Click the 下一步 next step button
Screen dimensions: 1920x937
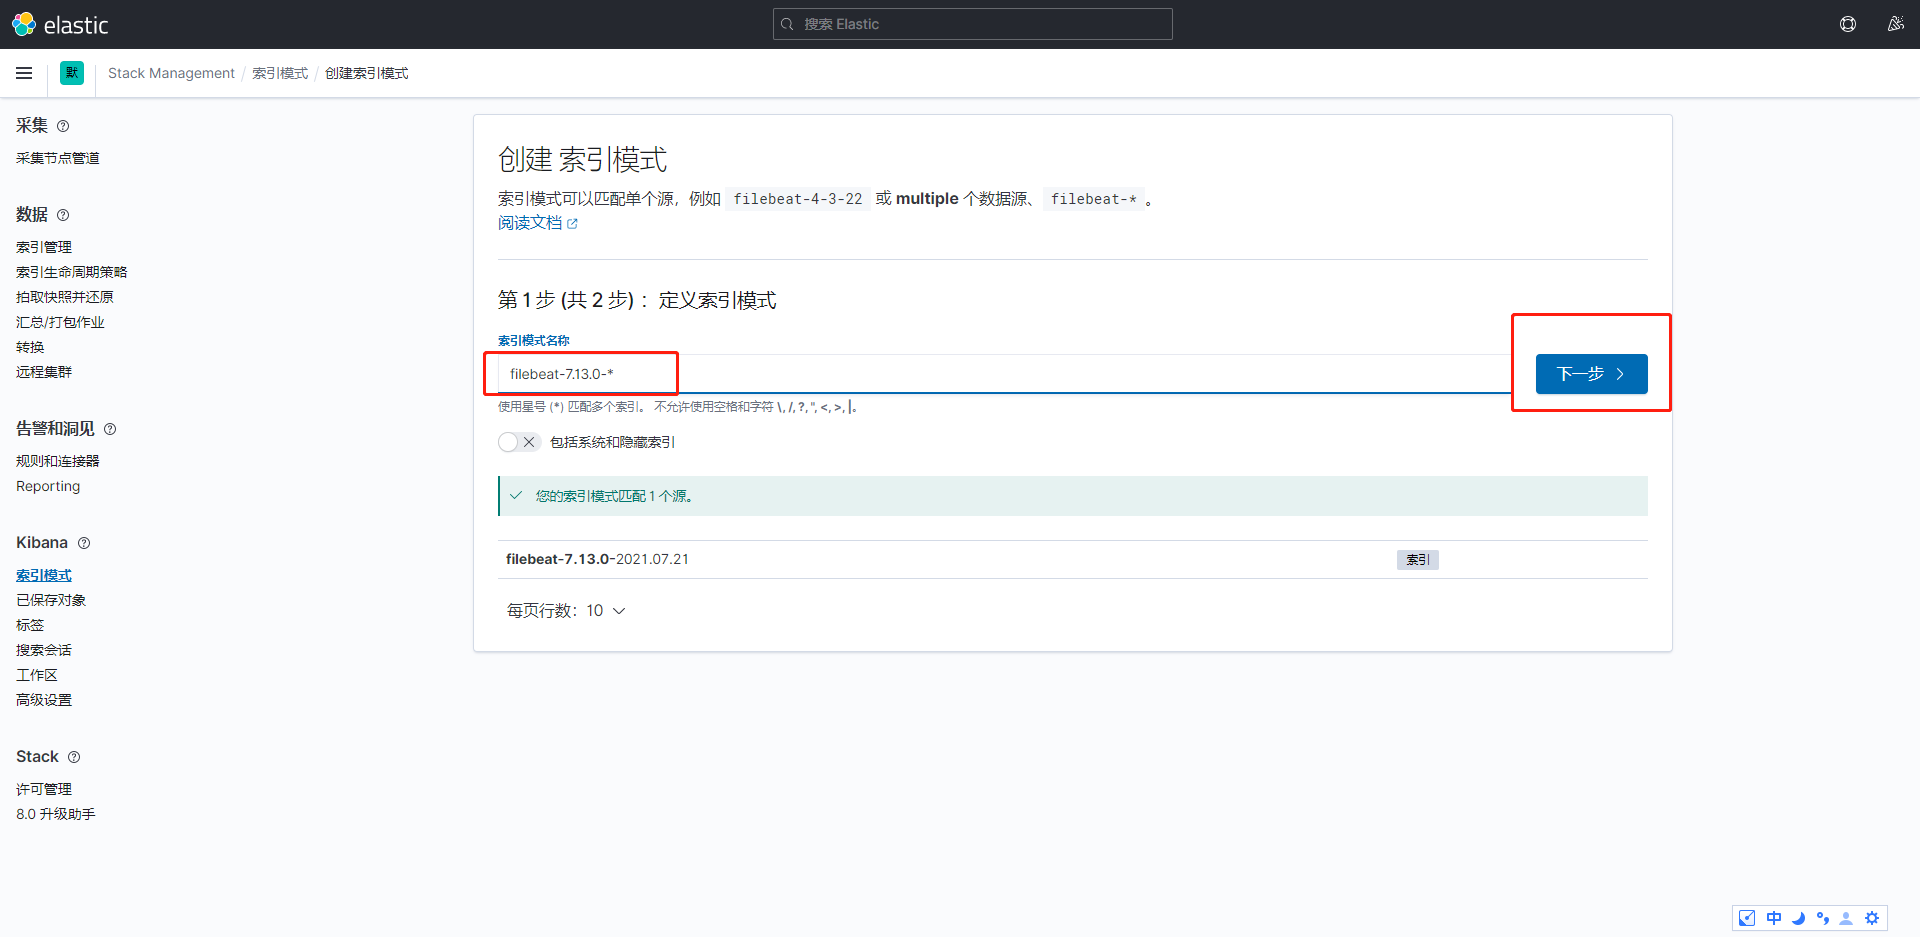coord(1591,374)
